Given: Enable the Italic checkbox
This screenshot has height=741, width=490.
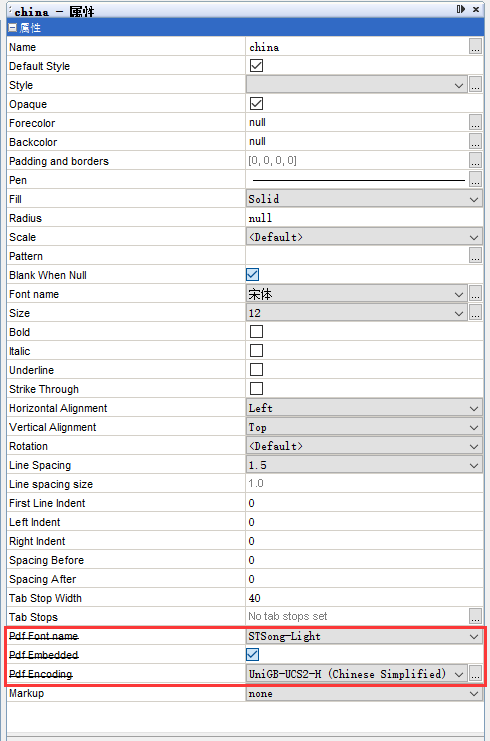Looking at the screenshot, I should pyautogui.click(x=256, y=351).
